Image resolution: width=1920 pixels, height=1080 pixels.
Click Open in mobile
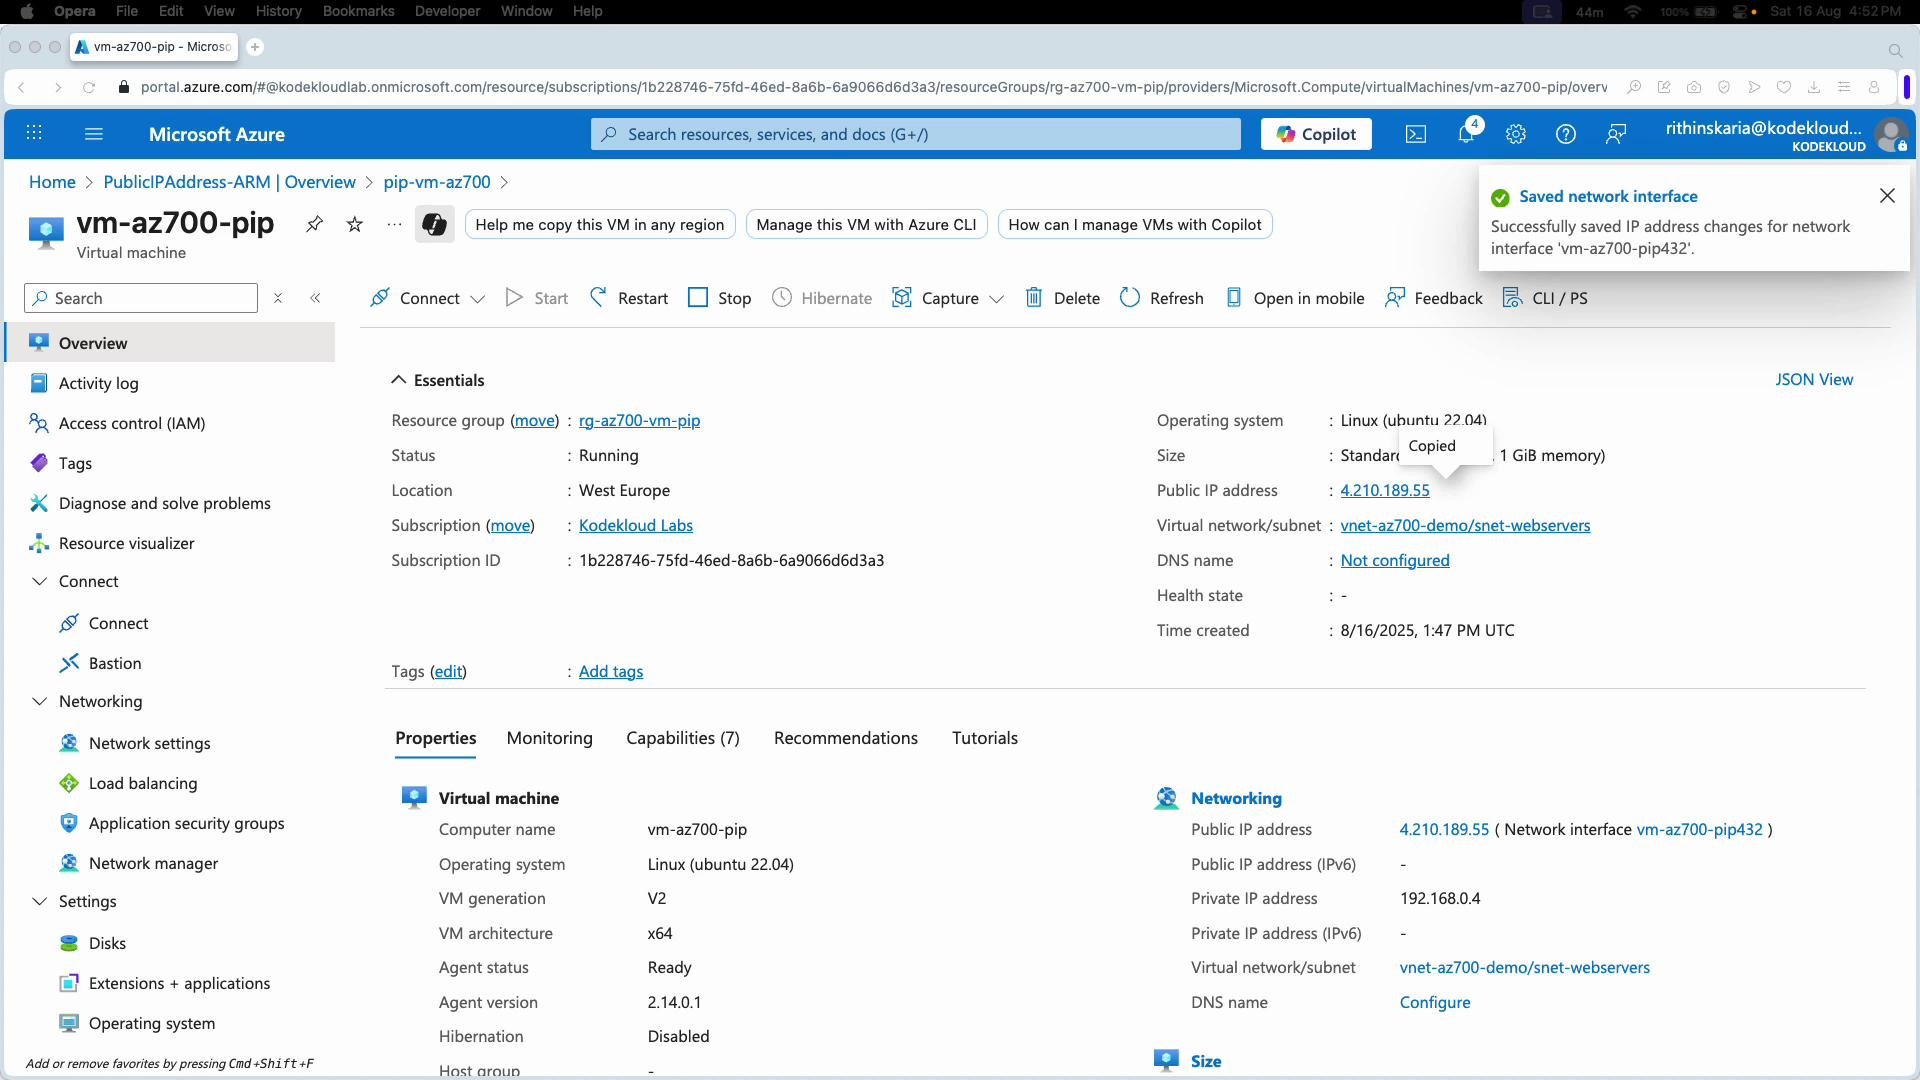click(1295, 298)
